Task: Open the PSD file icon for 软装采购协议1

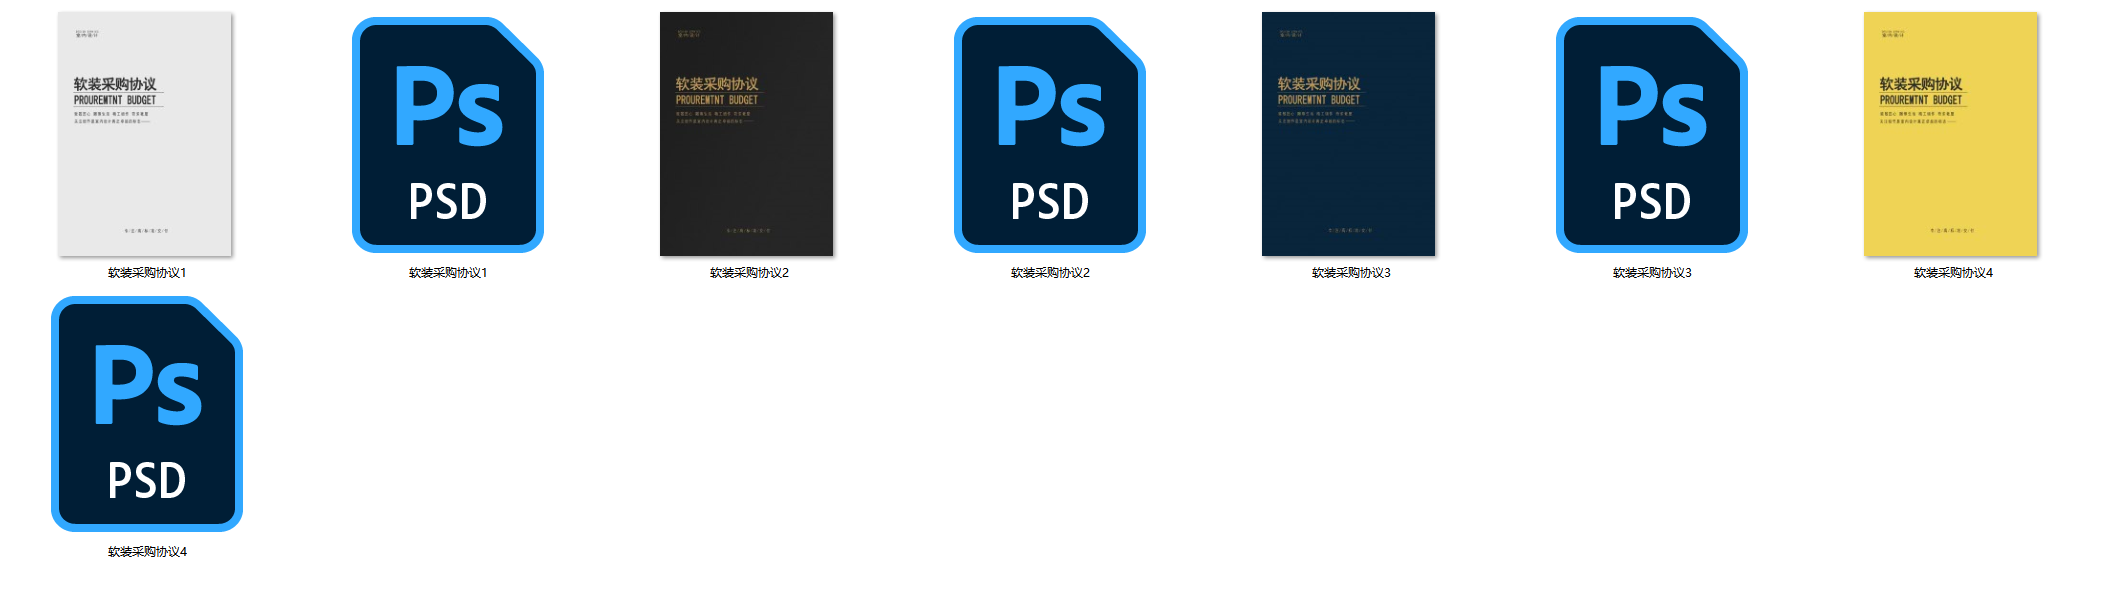Action: click(x=448, y=134)
